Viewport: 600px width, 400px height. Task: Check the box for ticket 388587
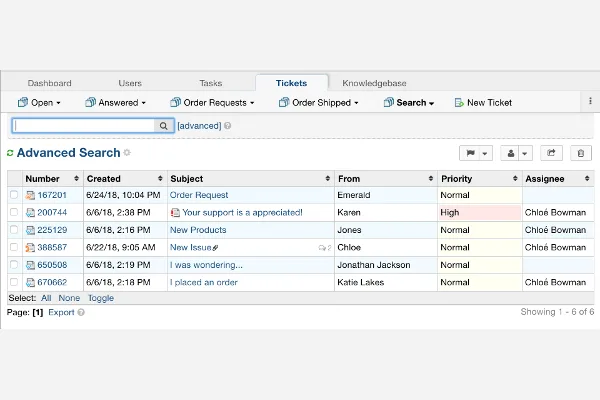pos(14,247)
